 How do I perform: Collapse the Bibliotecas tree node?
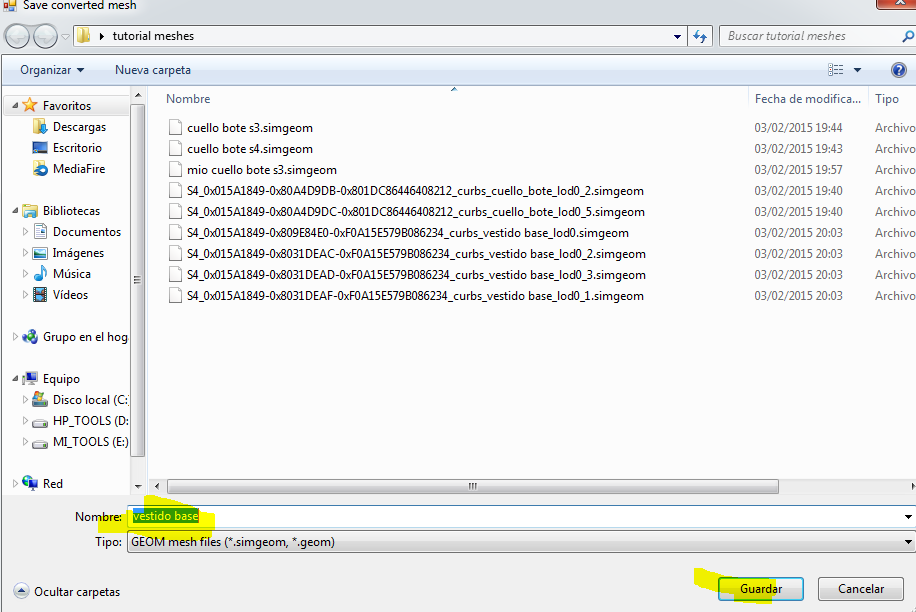pyautogui.click(x=16, y=211)
